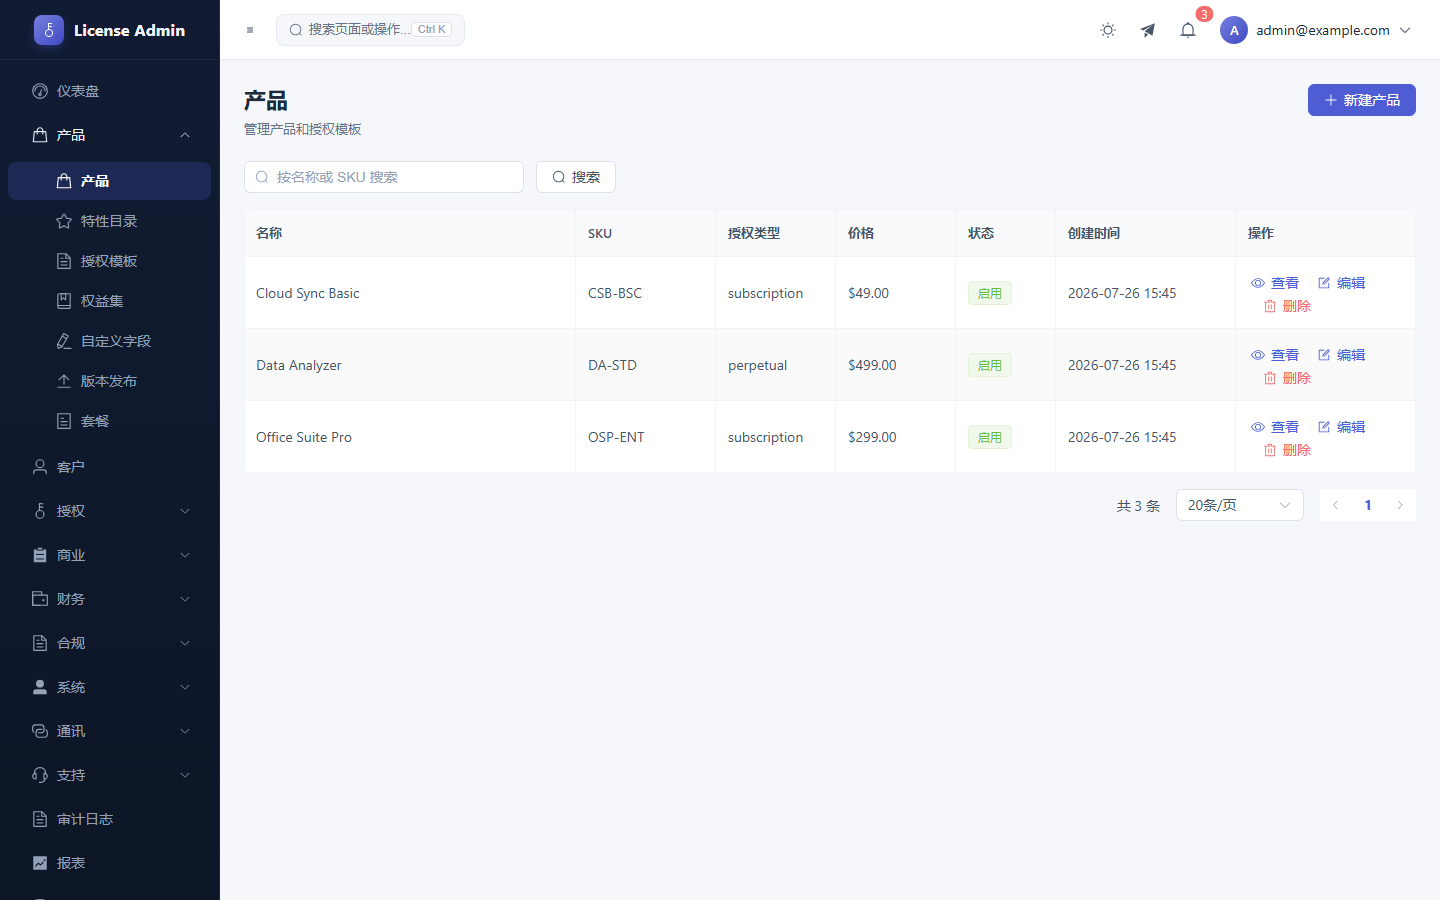Click the License Admin logo icon

pos(48,30)
